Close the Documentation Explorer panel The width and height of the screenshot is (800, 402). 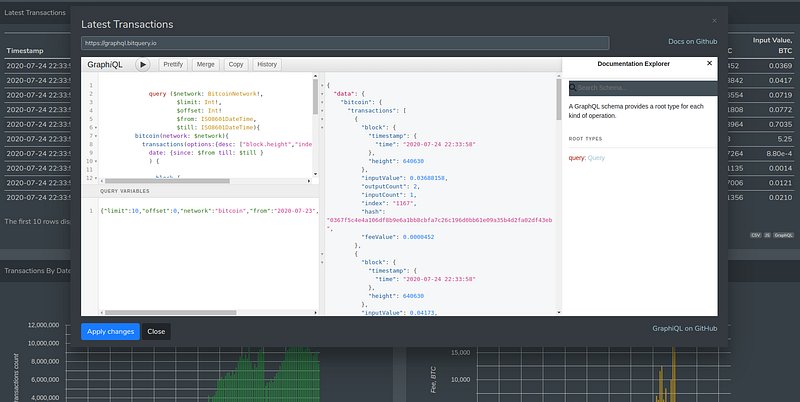click(709, 63)
